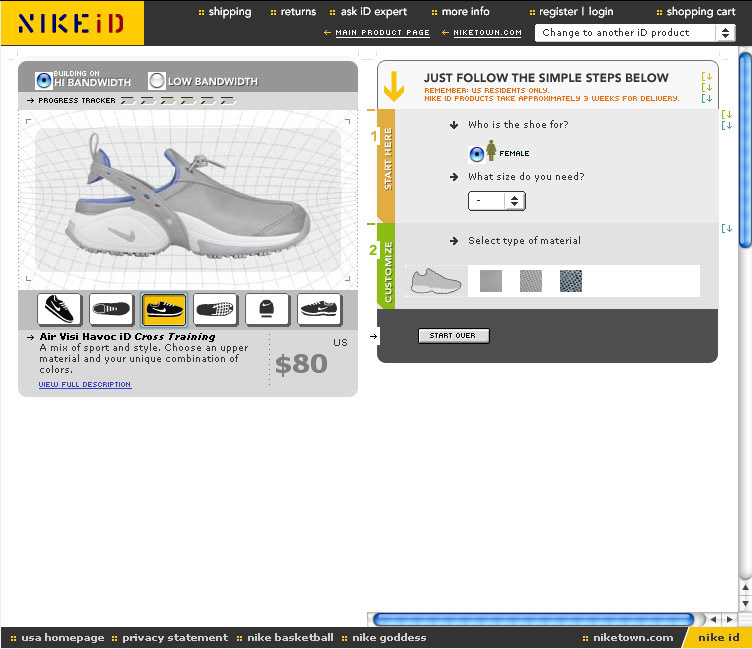Select the fifth shoe style icon (rear view)
Screen dimensions: 752x649
[x=267, y=309]
